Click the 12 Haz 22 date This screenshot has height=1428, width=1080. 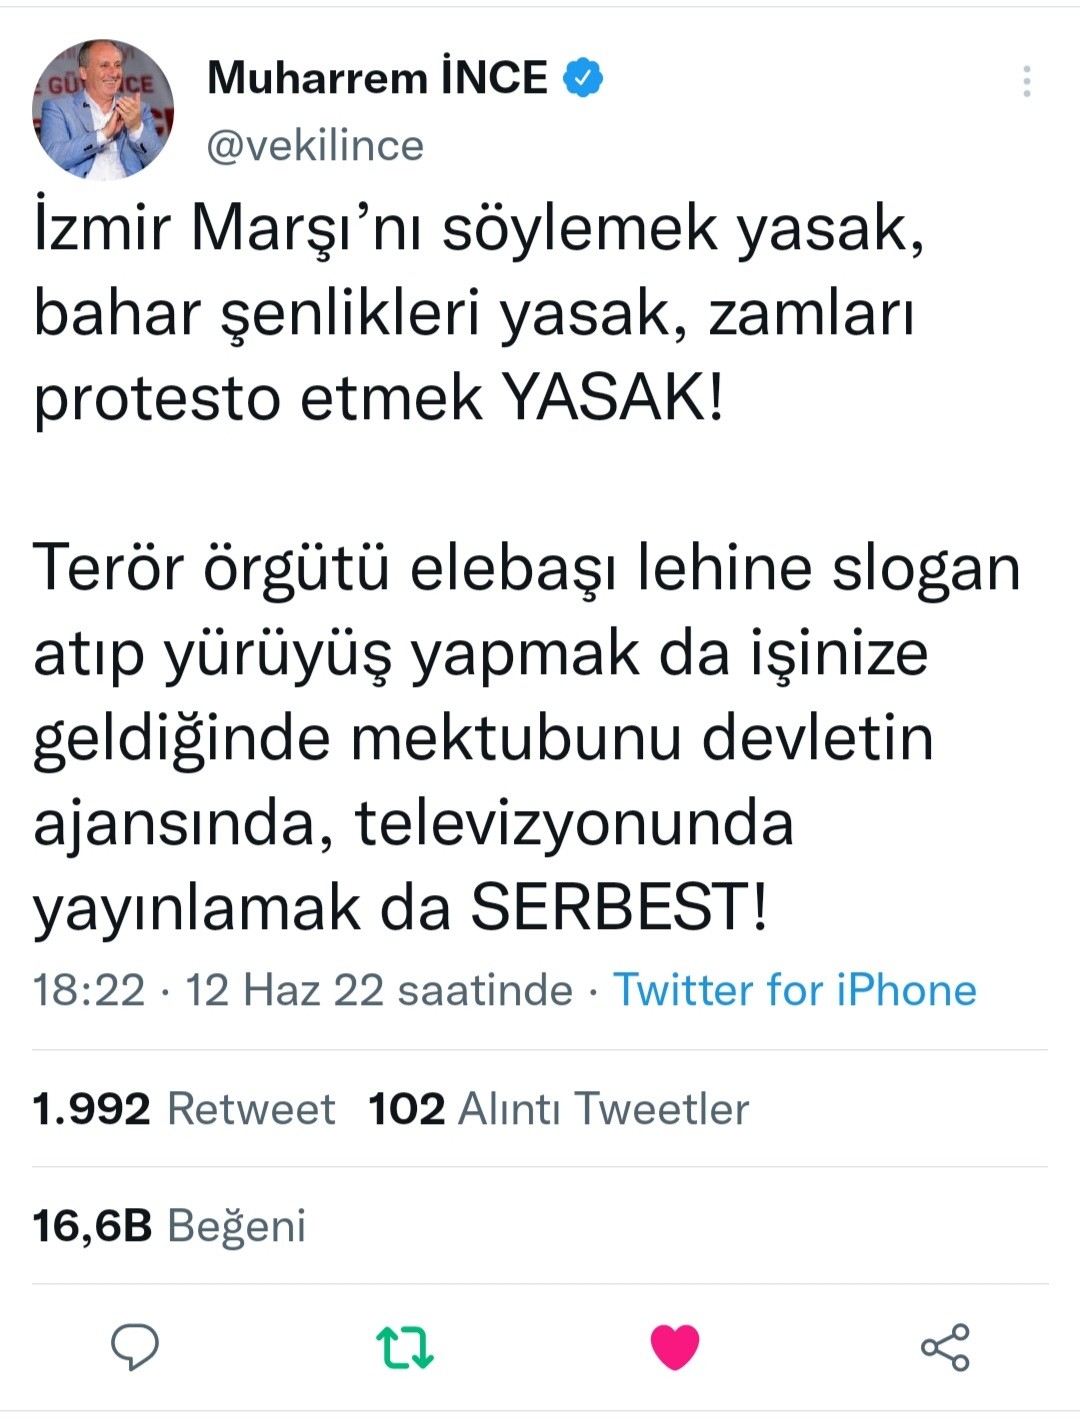pos(284,990)
